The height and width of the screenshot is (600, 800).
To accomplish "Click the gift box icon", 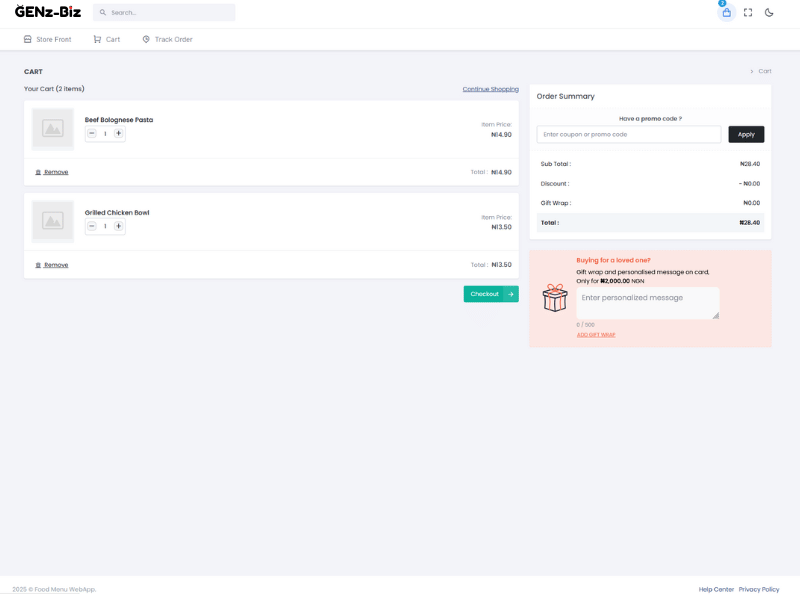I will click(x=554, y=297).
